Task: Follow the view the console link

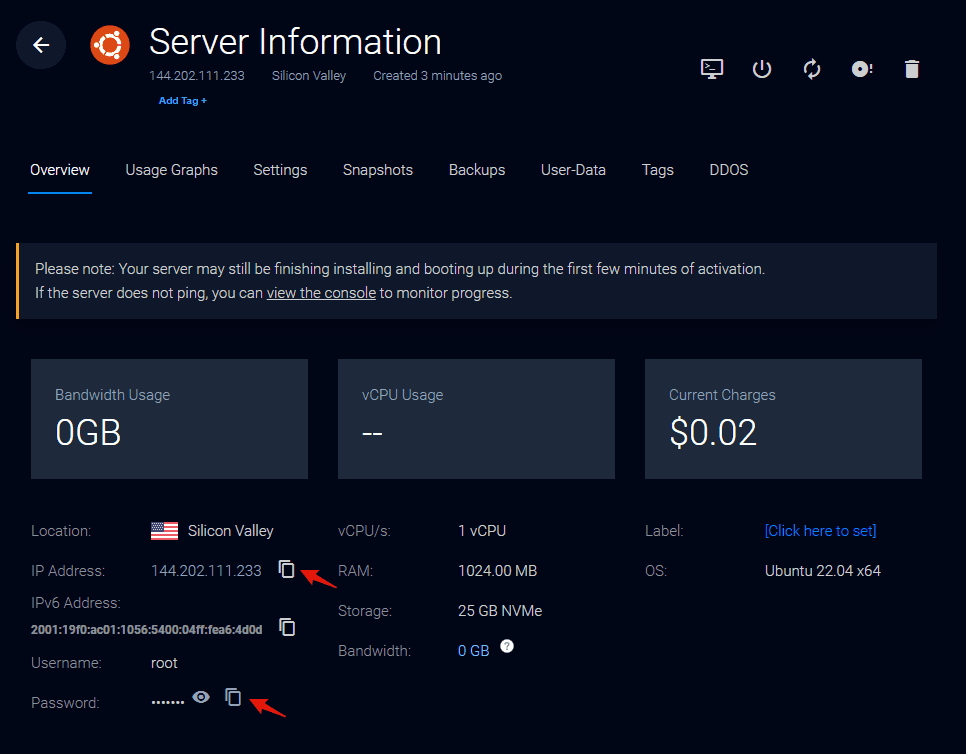Action: click(321, 293)
